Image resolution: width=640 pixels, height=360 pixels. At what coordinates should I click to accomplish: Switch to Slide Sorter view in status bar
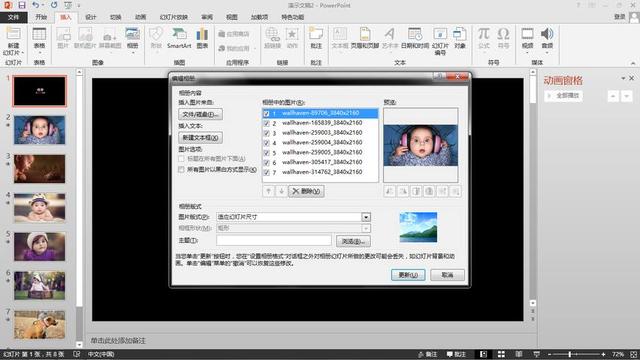[x=501, y=354]
